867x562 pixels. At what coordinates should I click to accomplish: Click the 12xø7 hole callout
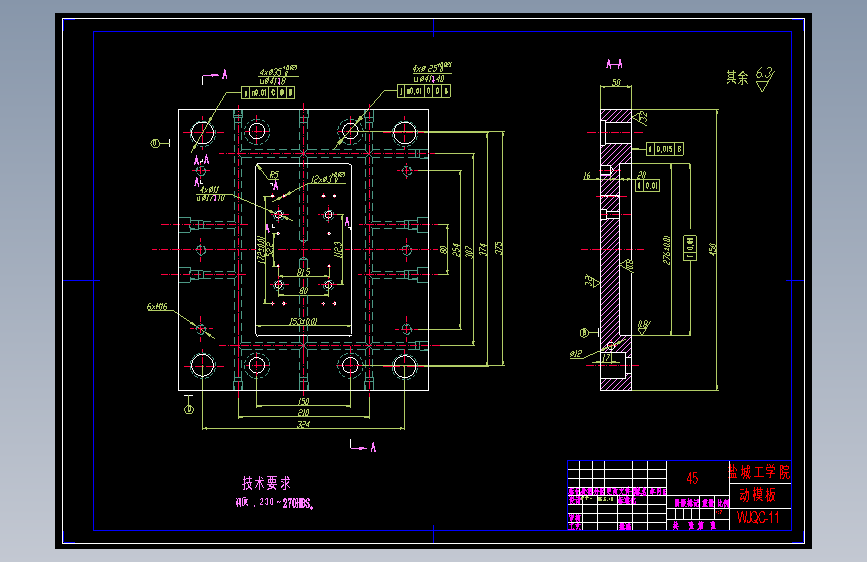[x=328, y=178]
